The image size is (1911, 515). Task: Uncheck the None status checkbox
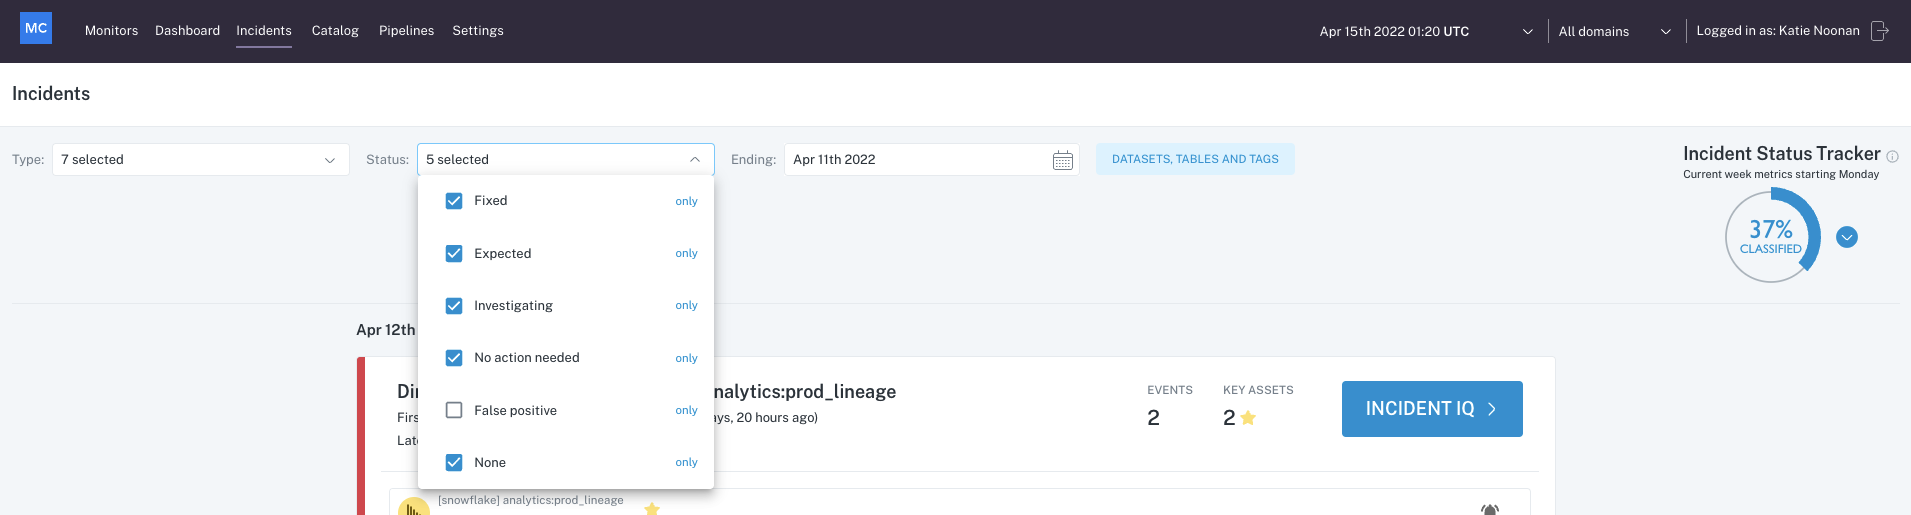click(x=454, y=462)
